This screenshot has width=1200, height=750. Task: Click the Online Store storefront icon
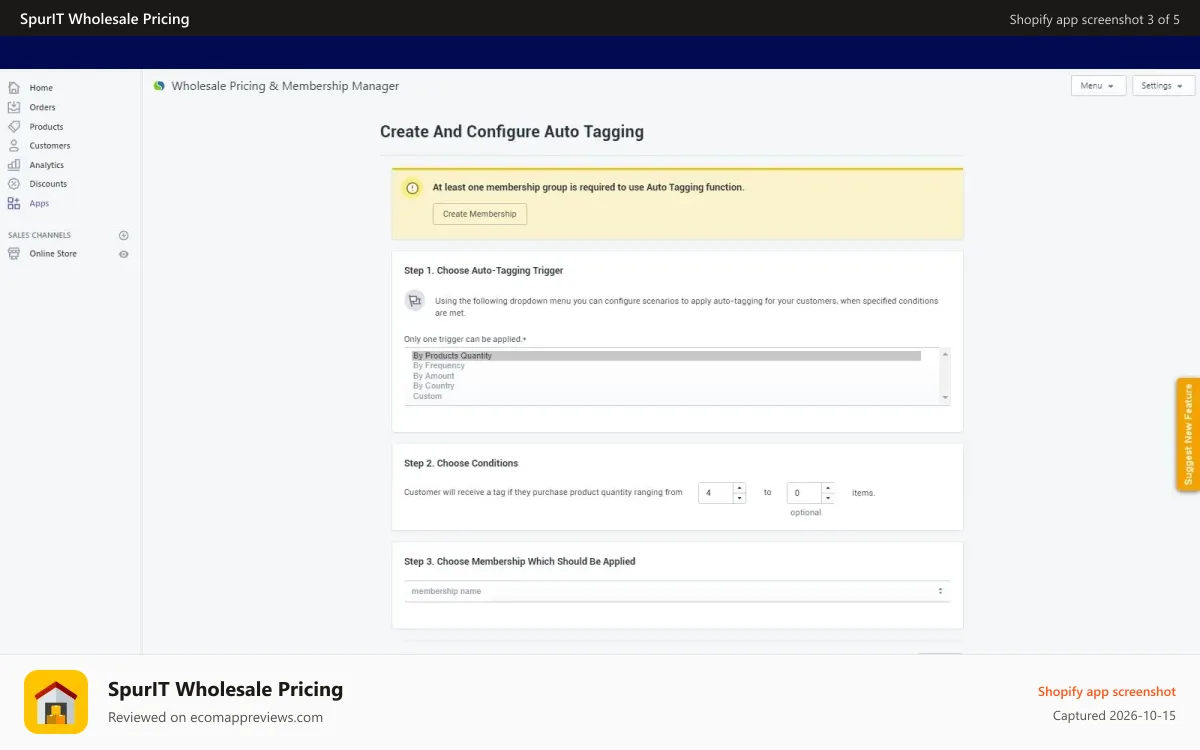point(14,254)
